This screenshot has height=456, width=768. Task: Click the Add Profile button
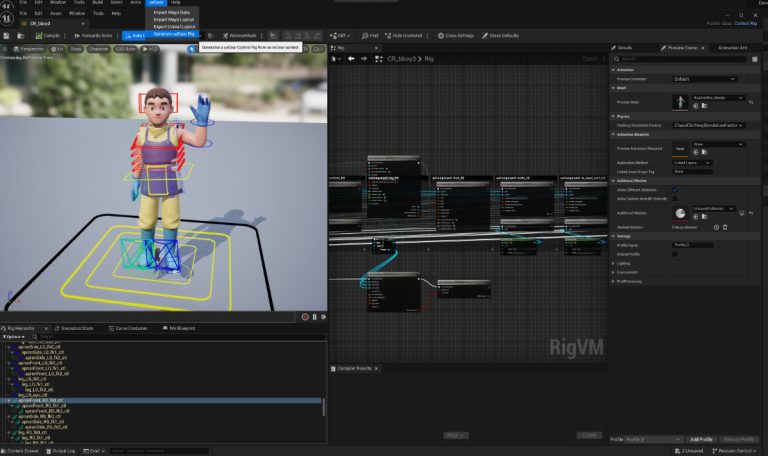700,440
